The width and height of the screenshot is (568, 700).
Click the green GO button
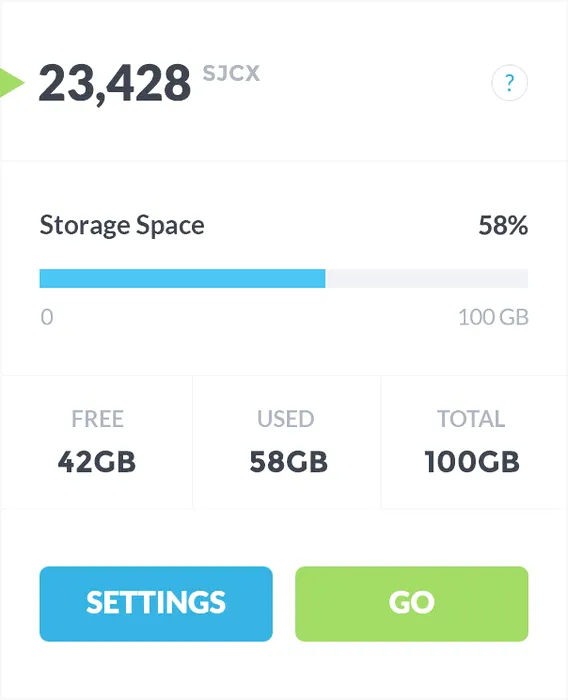point(412,604)
